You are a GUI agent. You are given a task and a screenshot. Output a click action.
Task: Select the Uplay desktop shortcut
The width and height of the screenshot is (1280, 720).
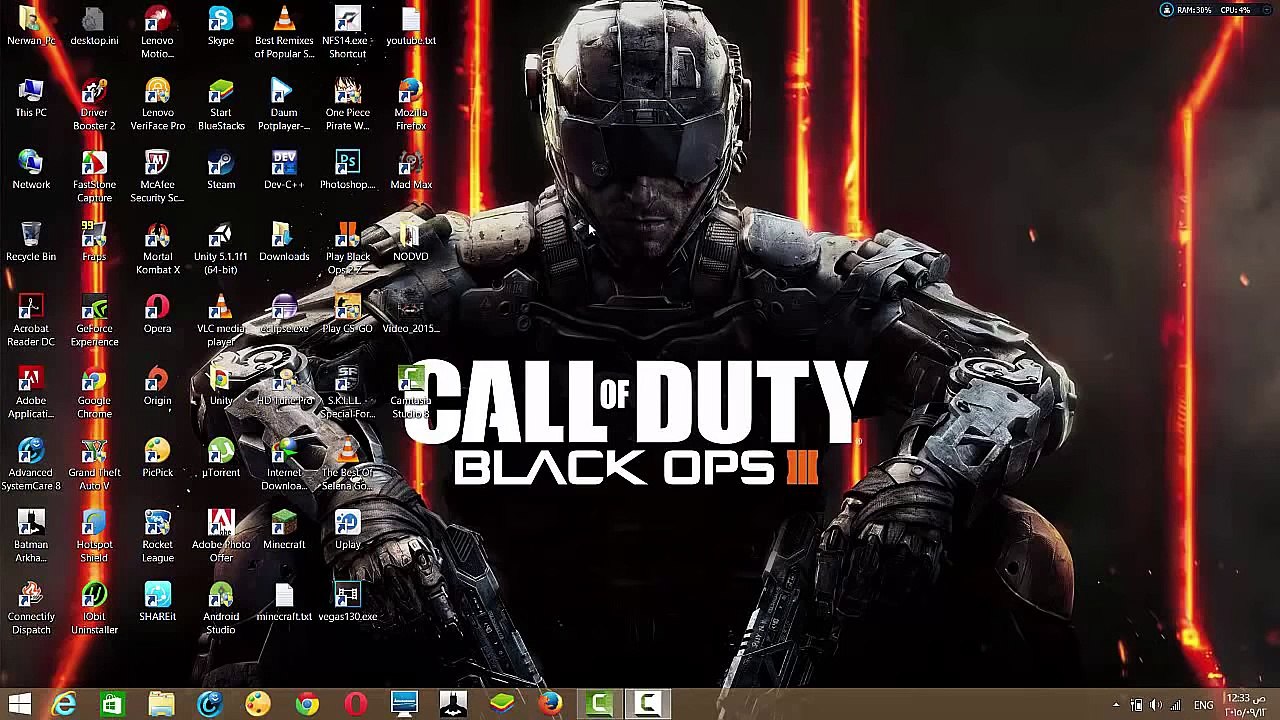point(347,531)
